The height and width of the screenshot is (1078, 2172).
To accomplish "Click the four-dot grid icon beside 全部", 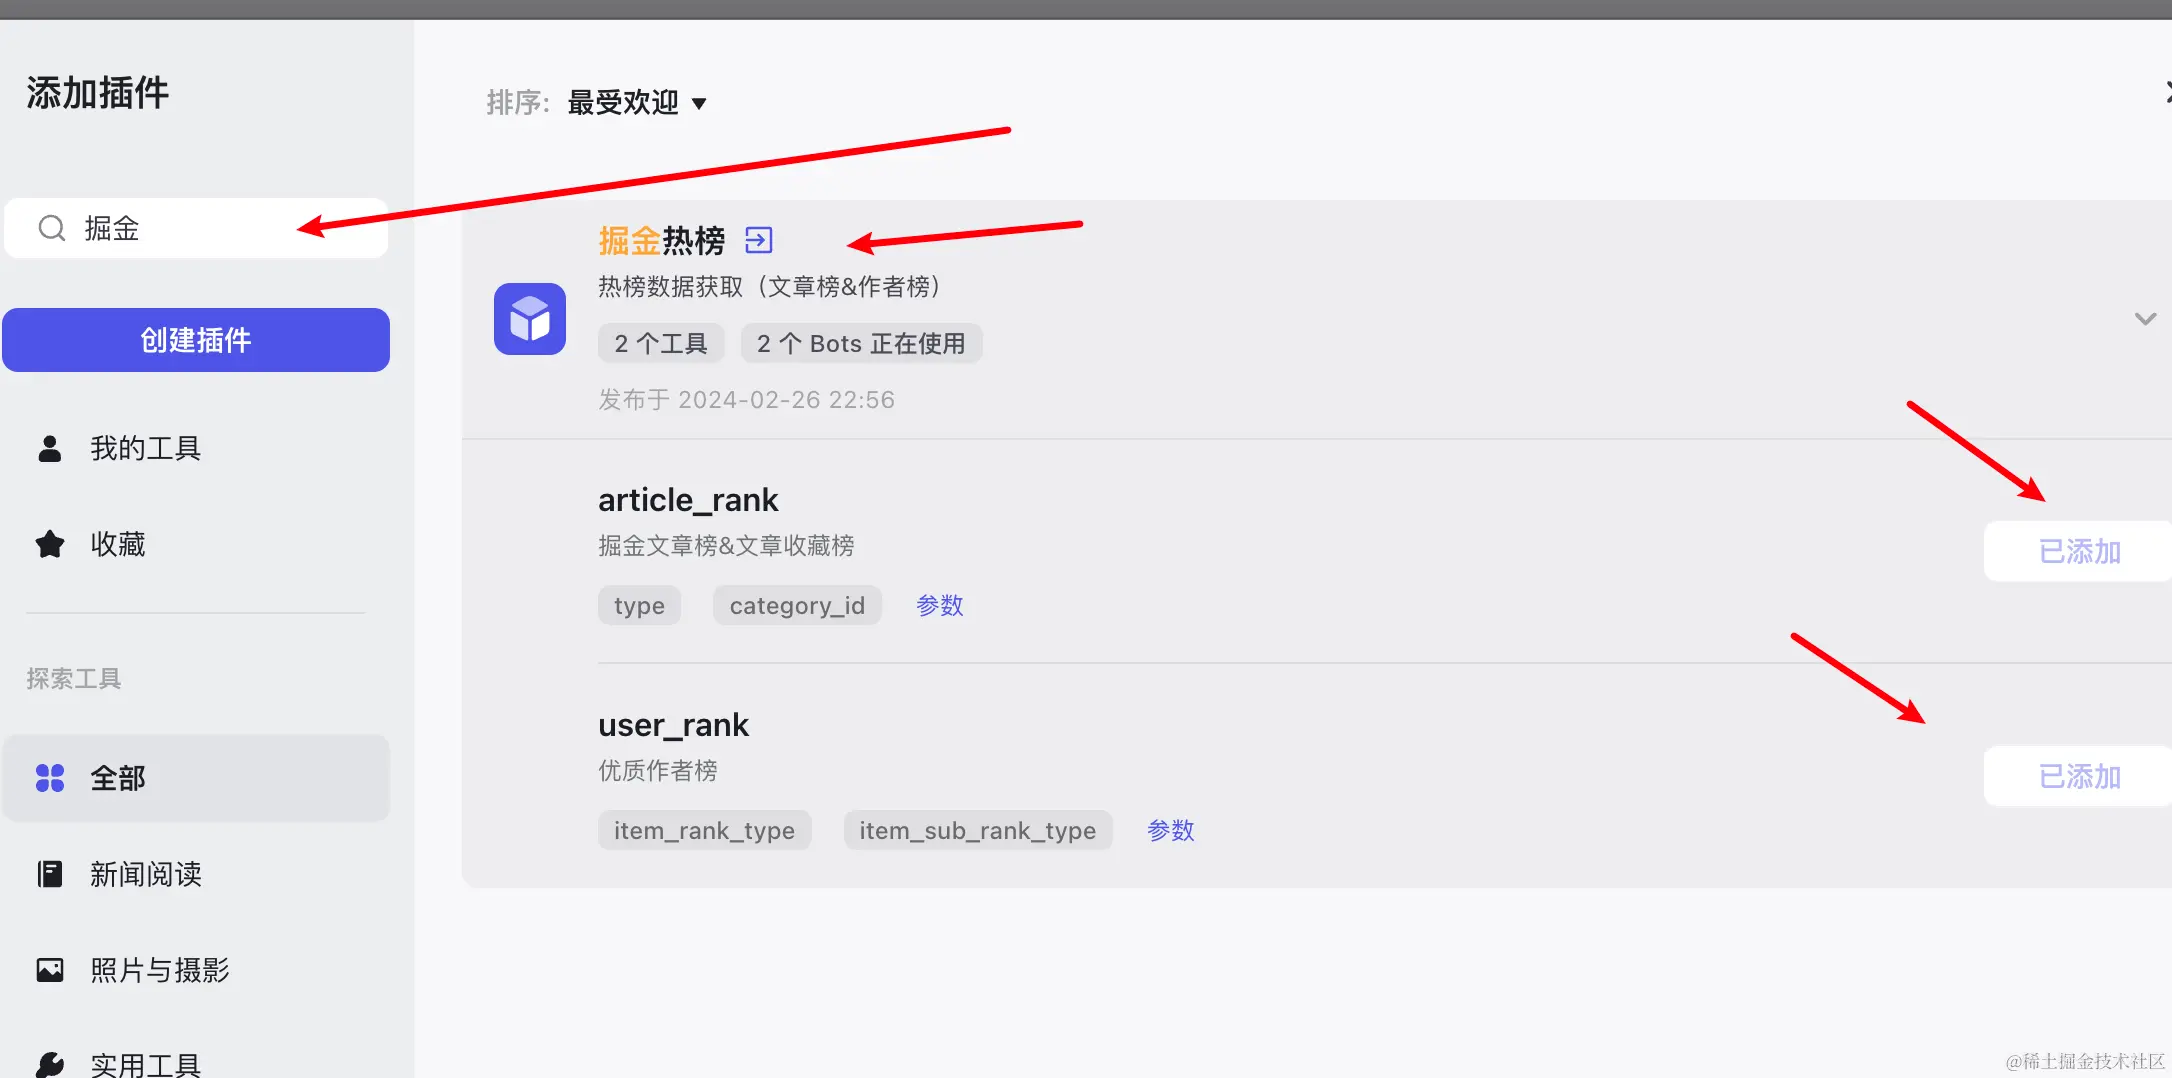I will click(50, 778).
